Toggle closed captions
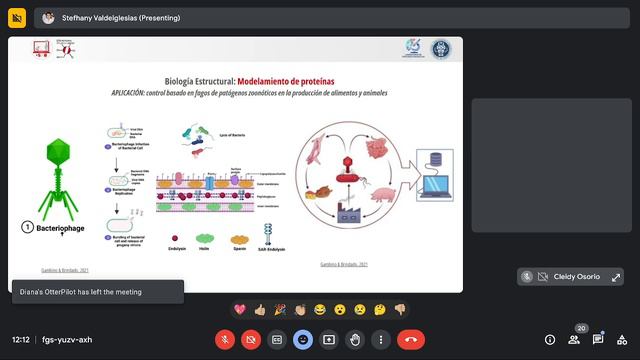 [277, 340]
